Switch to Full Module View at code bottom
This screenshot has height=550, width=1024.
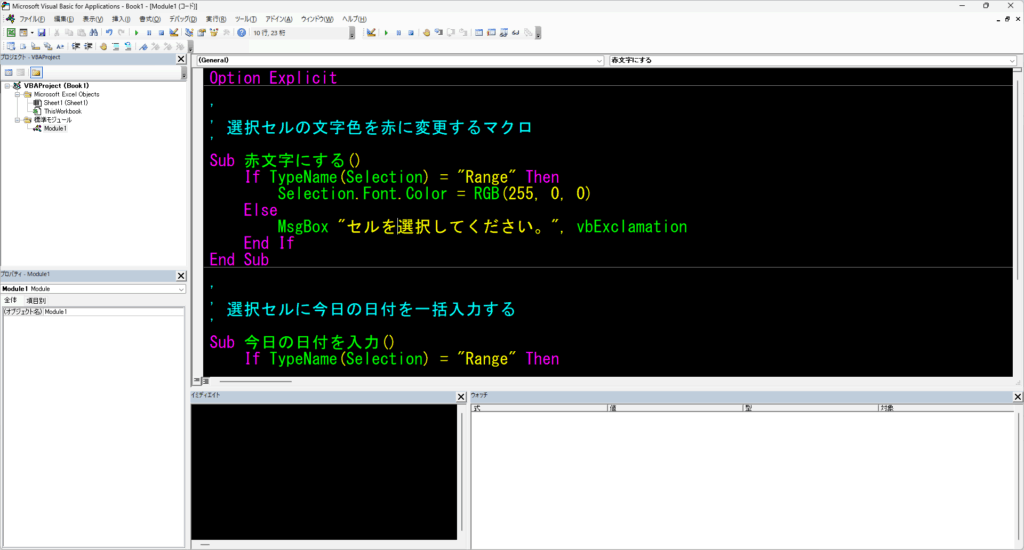[x=205, y=380]
